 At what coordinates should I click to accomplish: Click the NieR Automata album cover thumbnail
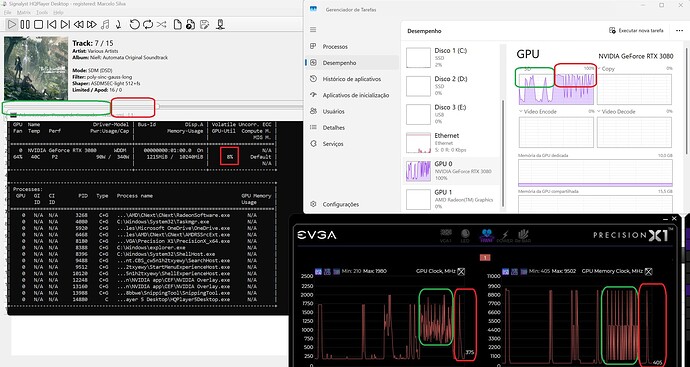[x=36, y=68]
